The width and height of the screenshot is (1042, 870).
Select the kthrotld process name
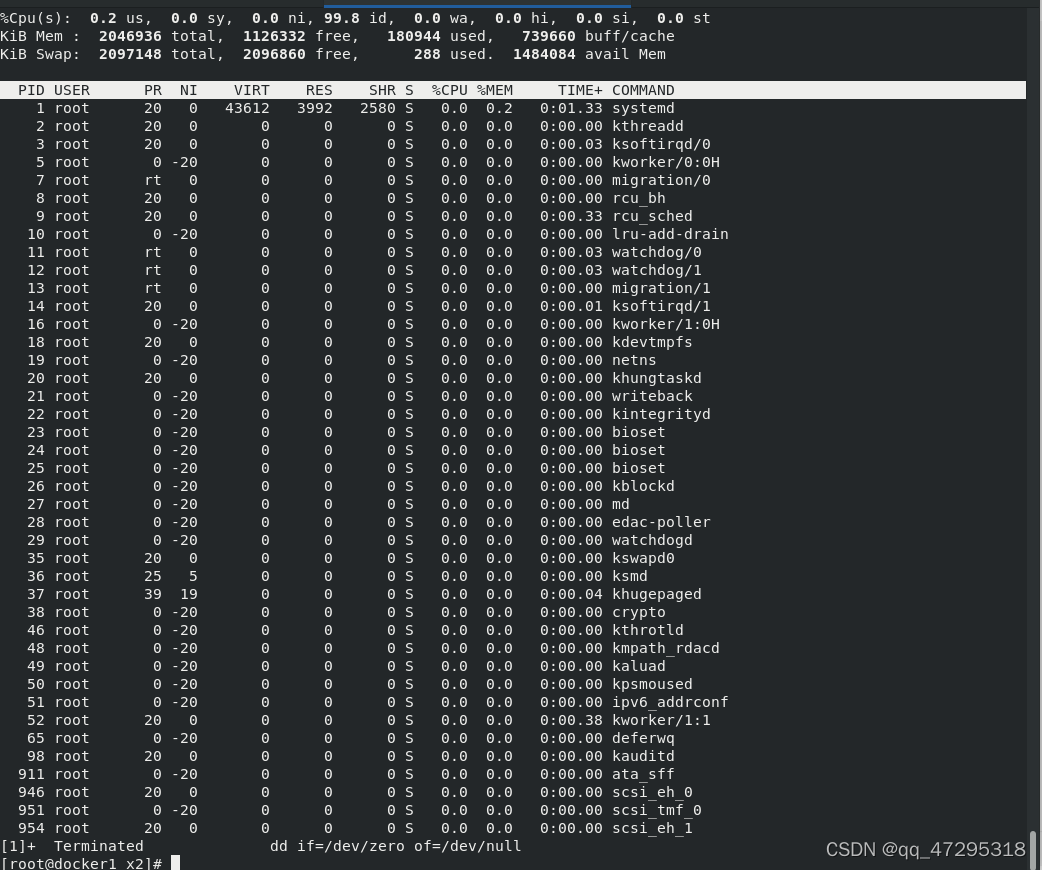[x=648, y=630]
